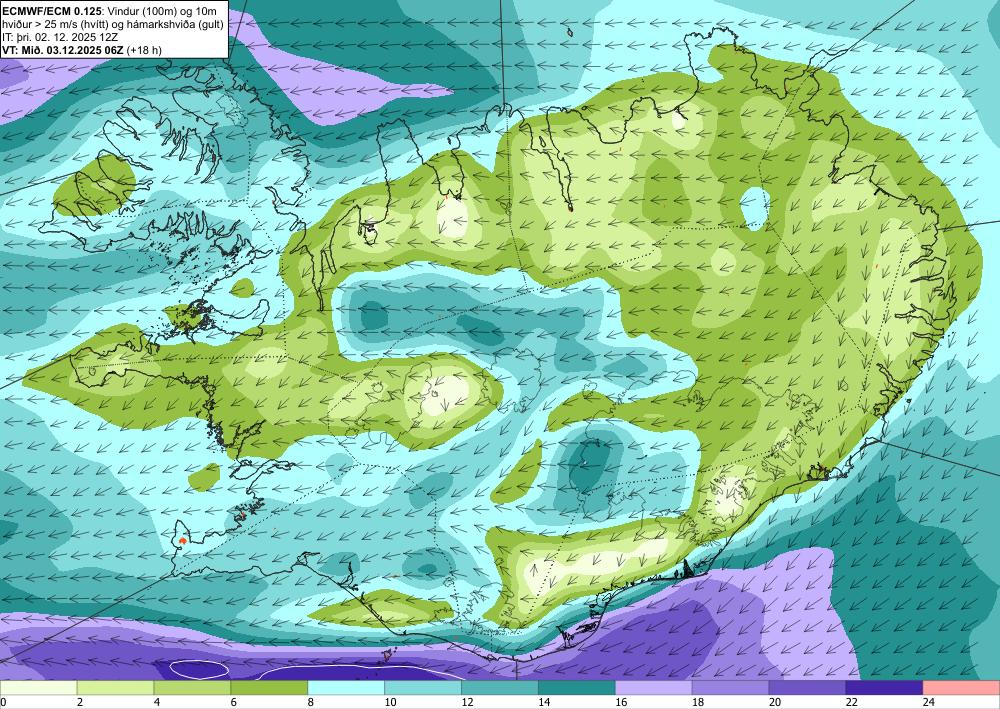Click the purple 18–20 legend swatch
This screenshot has width=1000, height=709.
730,688
